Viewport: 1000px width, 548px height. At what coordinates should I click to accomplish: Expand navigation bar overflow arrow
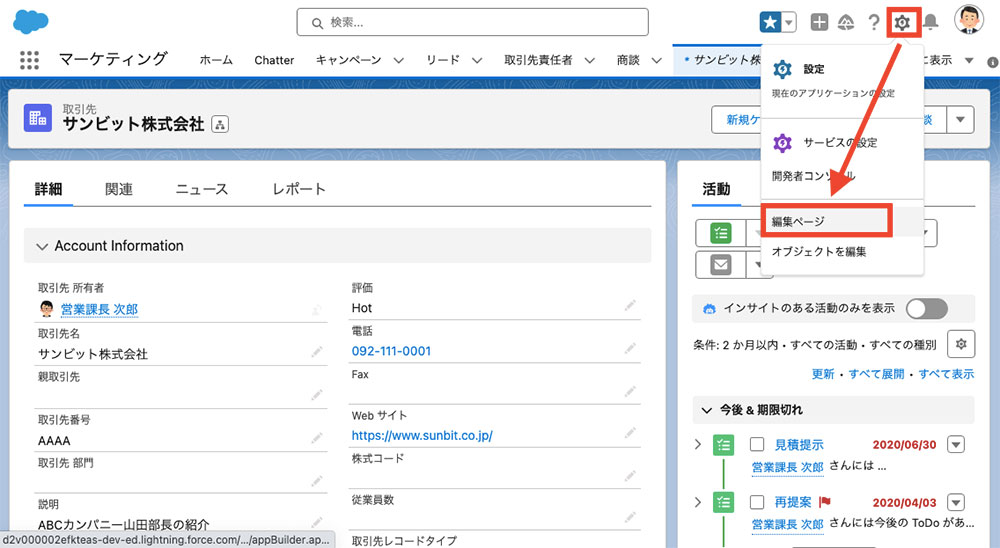969,61
